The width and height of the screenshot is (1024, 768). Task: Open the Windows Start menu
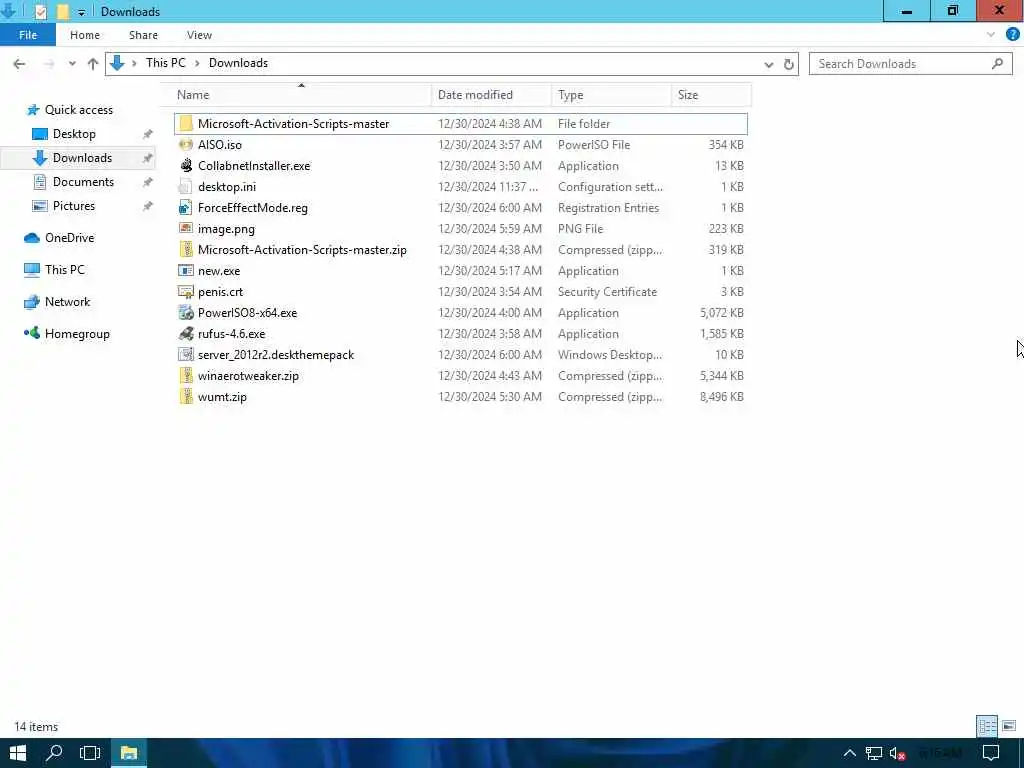(18, 753)
